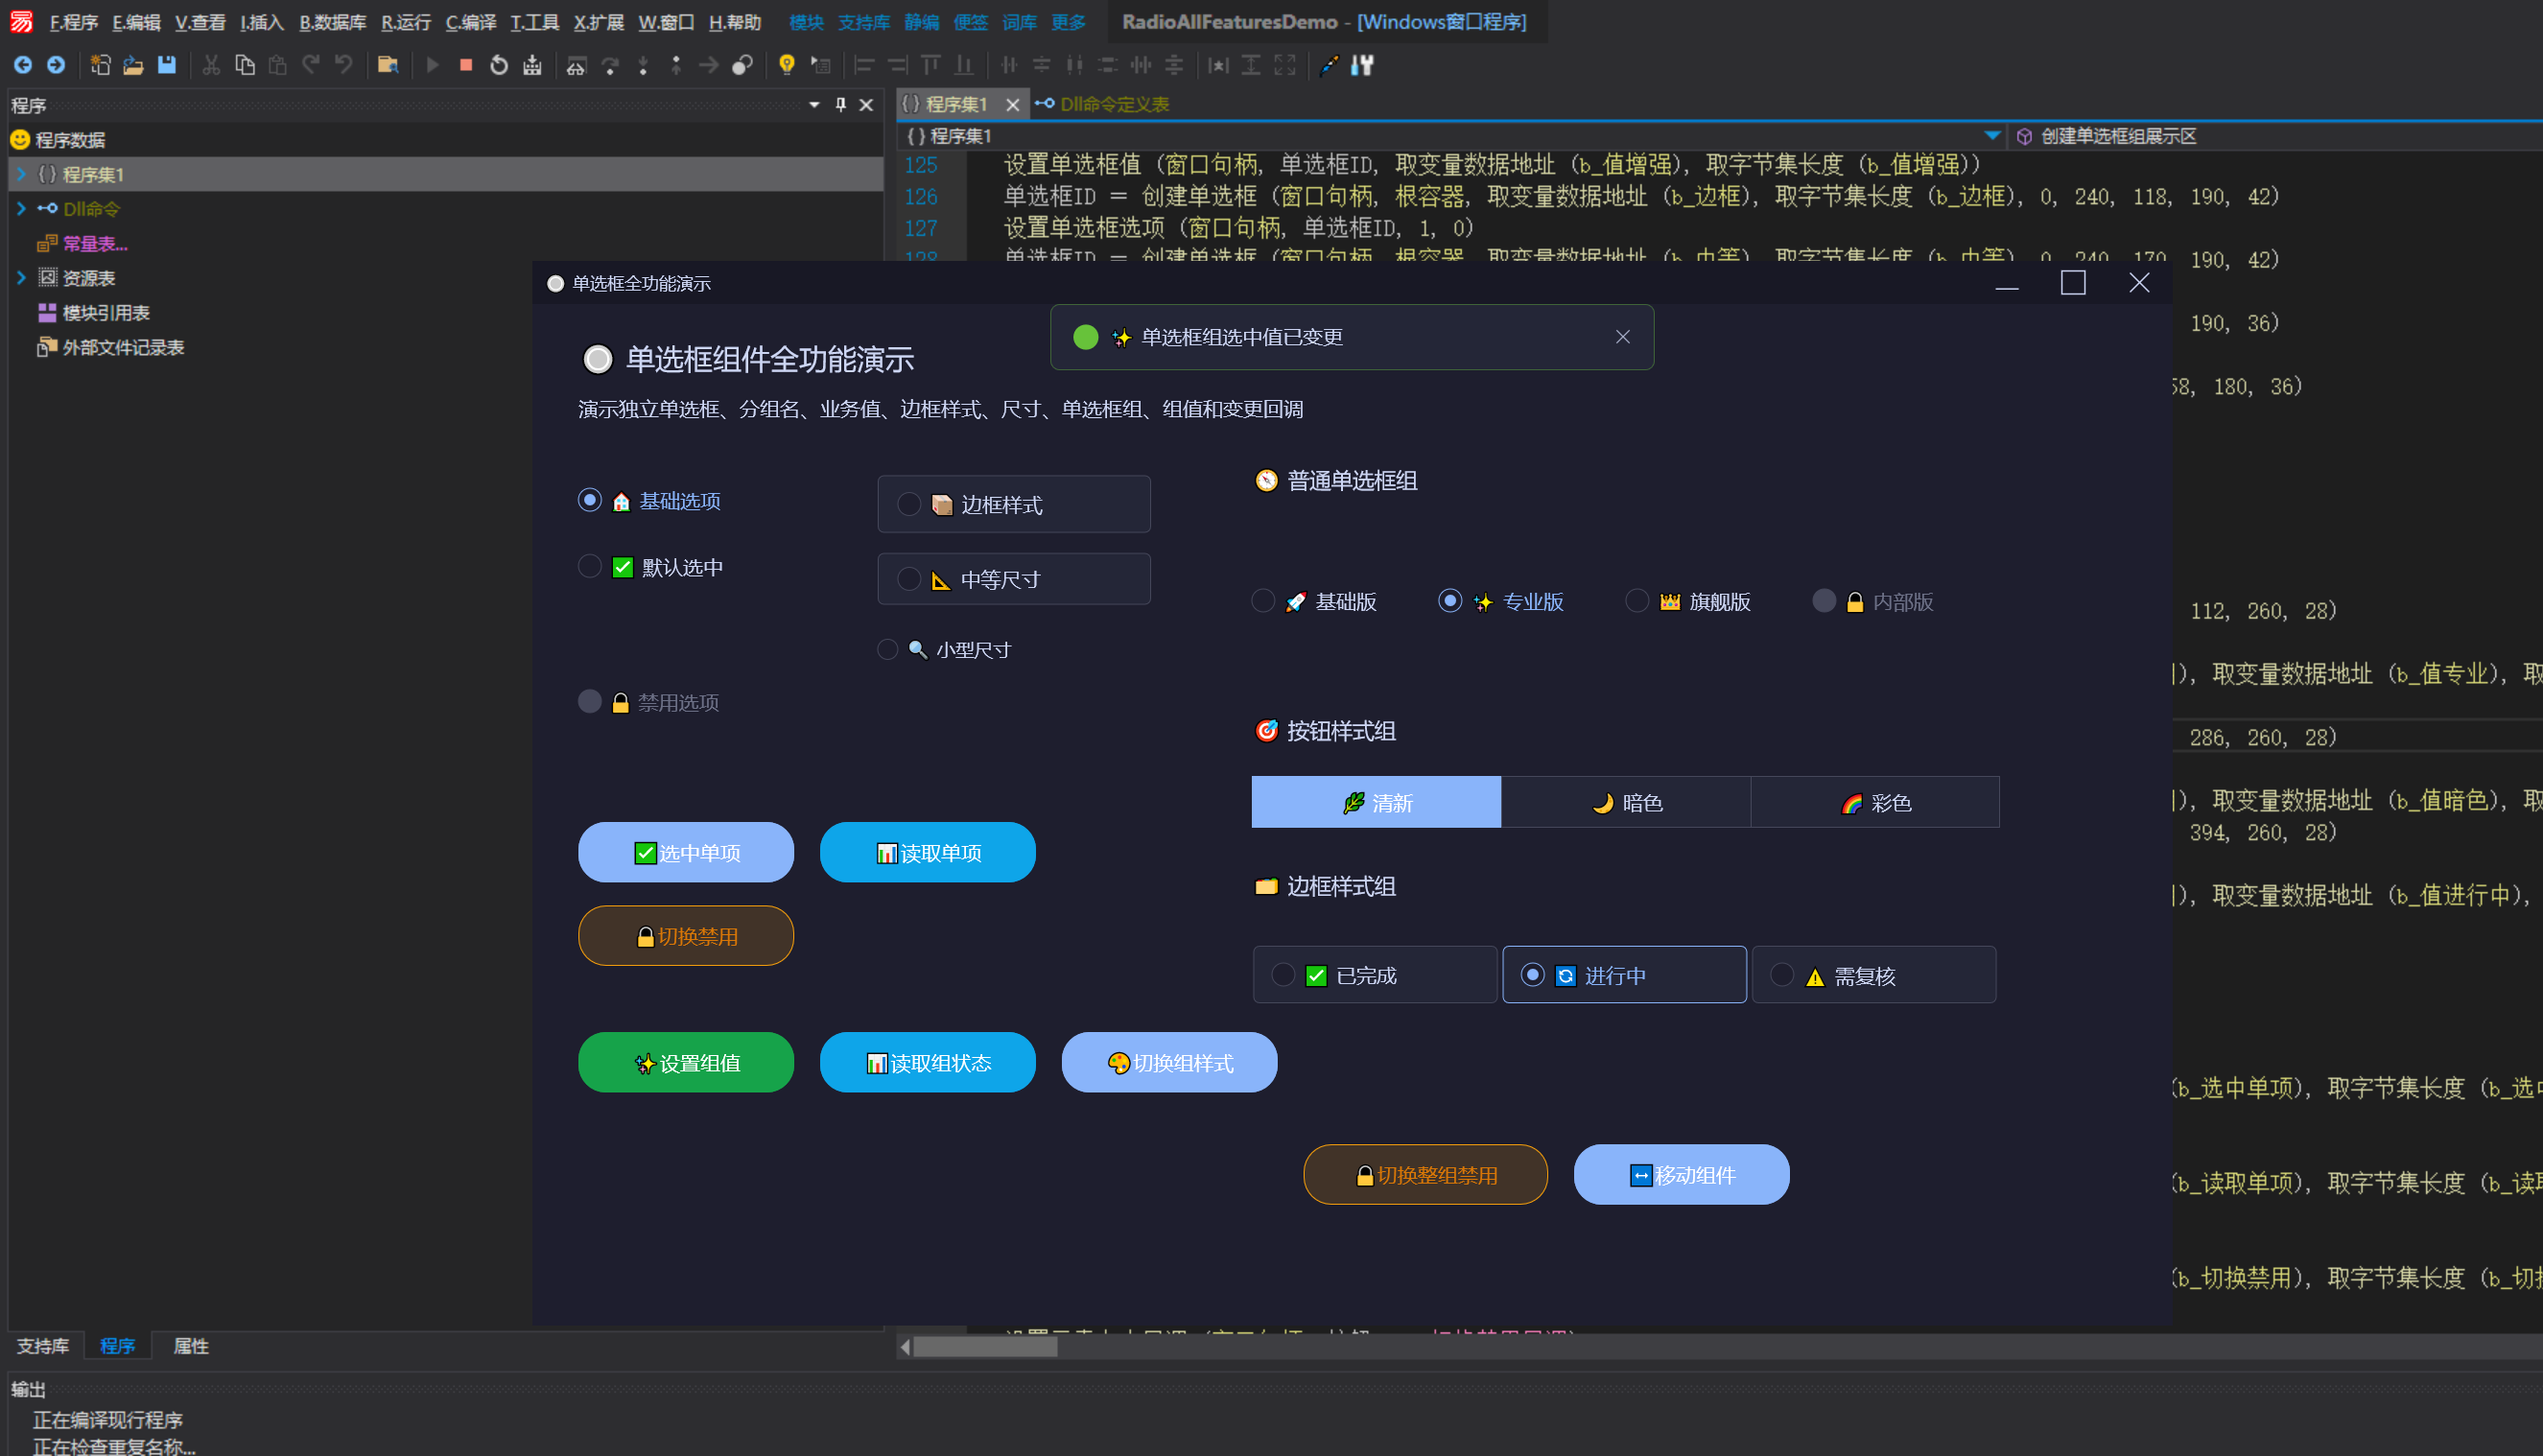Save the project with the floppy disk icon
Image resolution: width=2543 pixels, height=1456 pixels.
pyautogui.click(x=167, y=65)
